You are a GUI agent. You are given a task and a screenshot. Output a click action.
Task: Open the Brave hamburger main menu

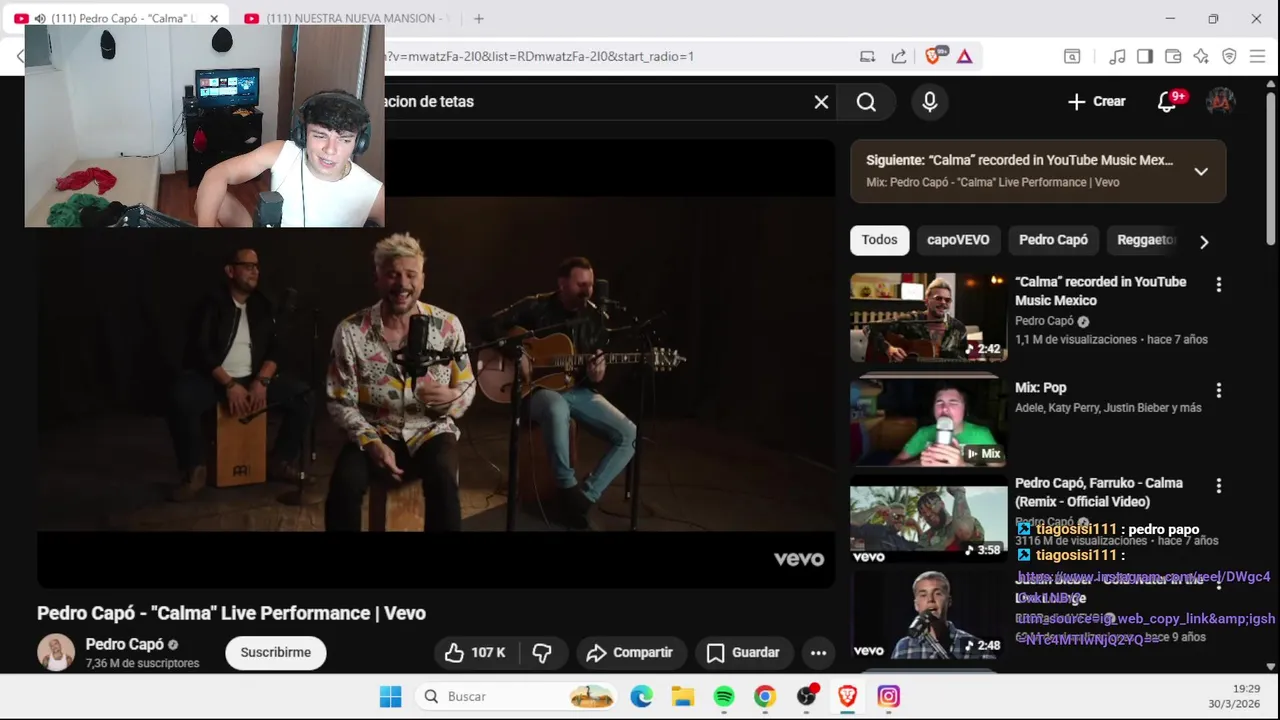click(x=1257, y=56)
